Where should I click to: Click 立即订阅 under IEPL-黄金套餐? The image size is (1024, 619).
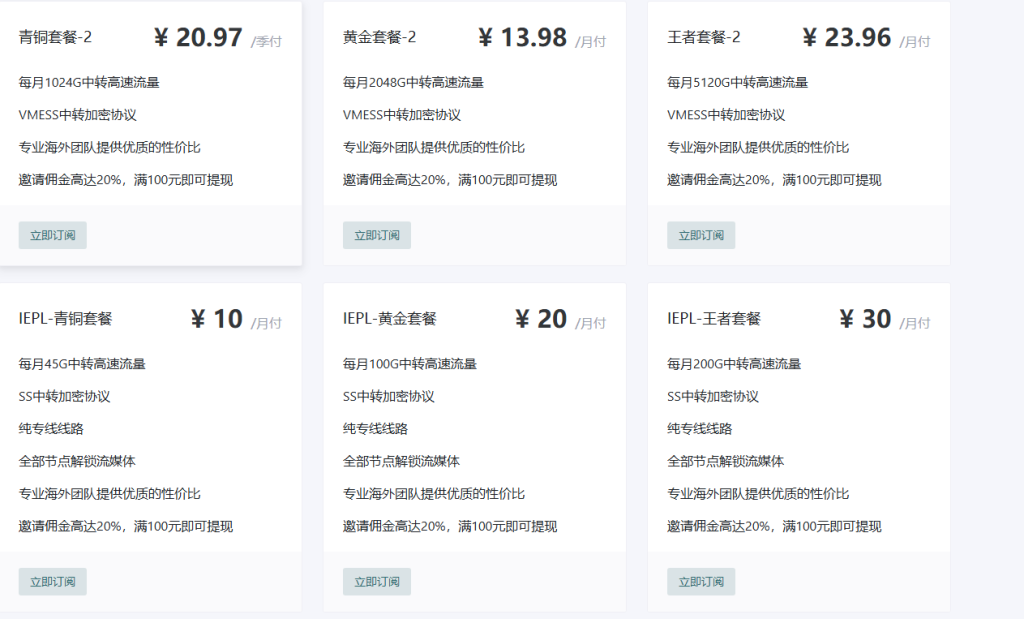[x=377, y=582]
